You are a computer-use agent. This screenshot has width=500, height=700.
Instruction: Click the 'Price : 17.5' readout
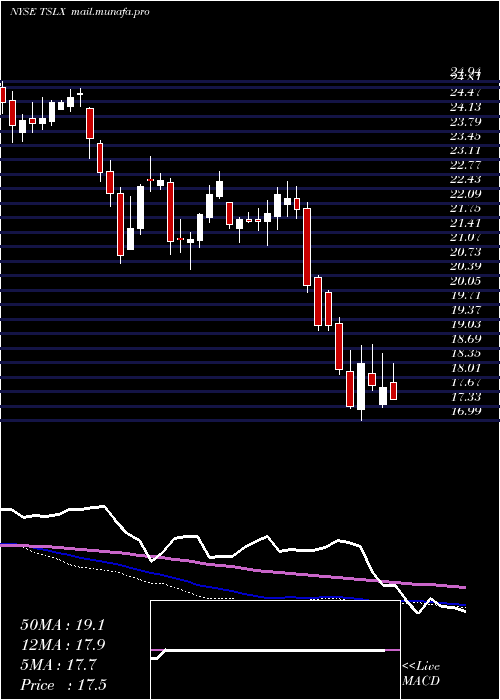pos(63,686)
